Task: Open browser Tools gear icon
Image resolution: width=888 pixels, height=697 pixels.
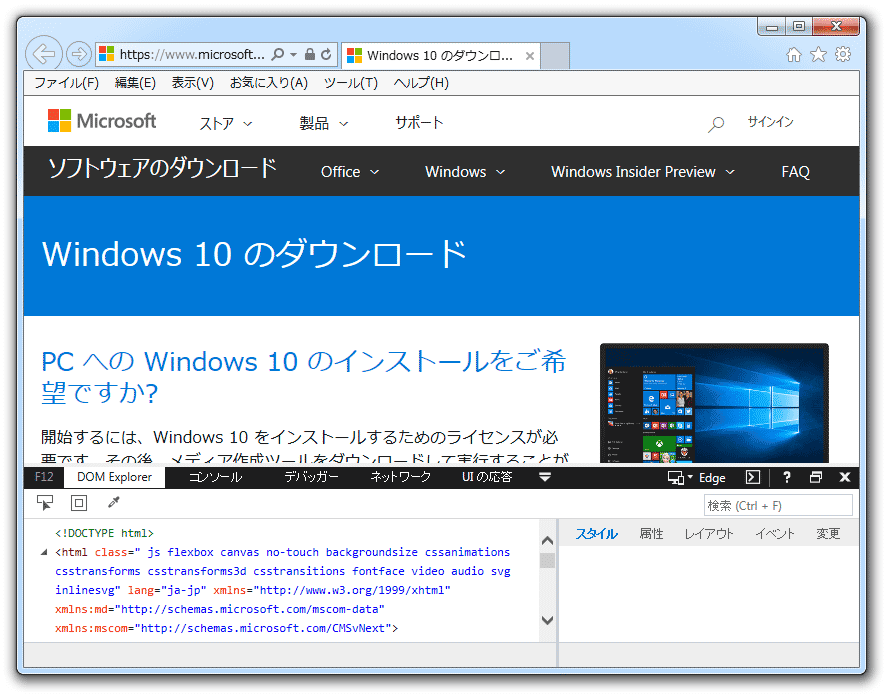Action: pos(843,54)
